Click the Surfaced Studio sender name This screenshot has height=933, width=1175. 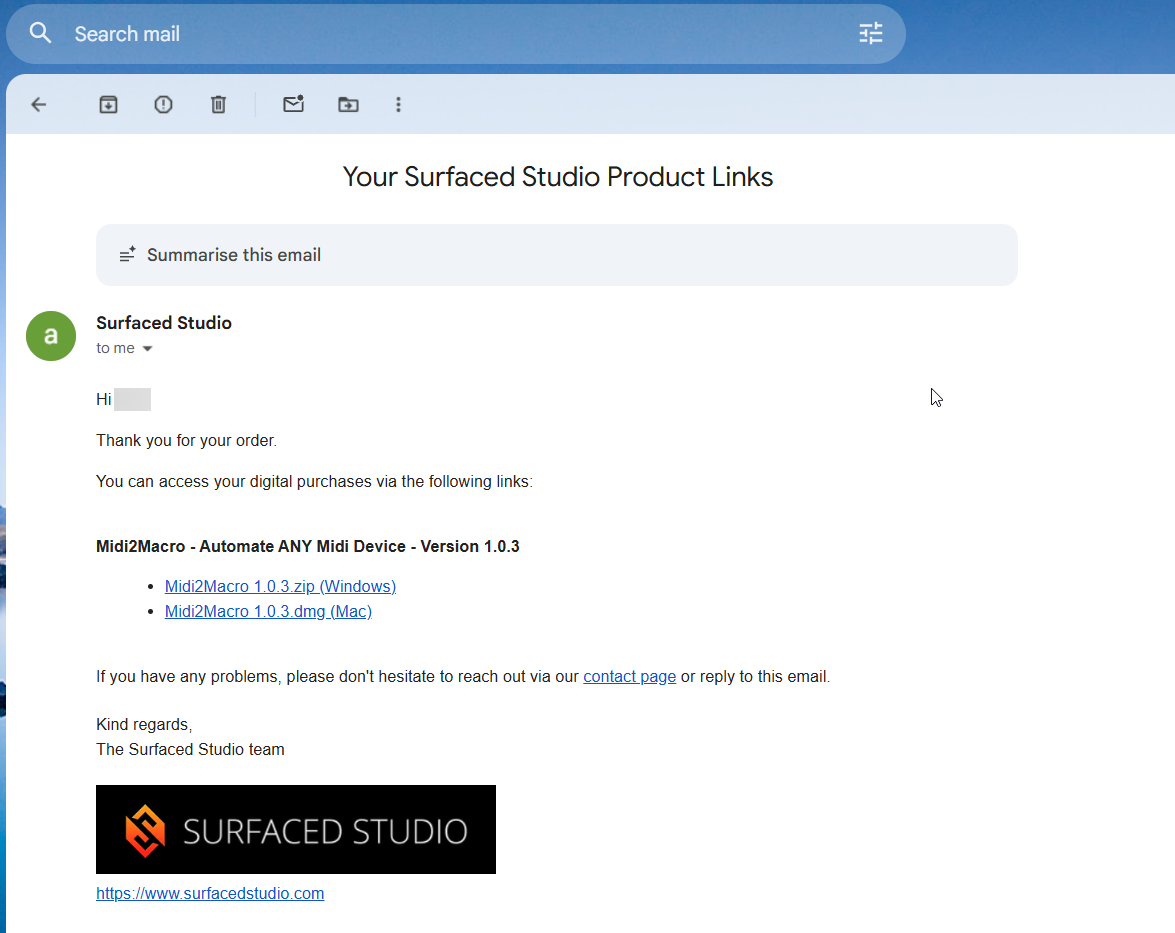164,323
